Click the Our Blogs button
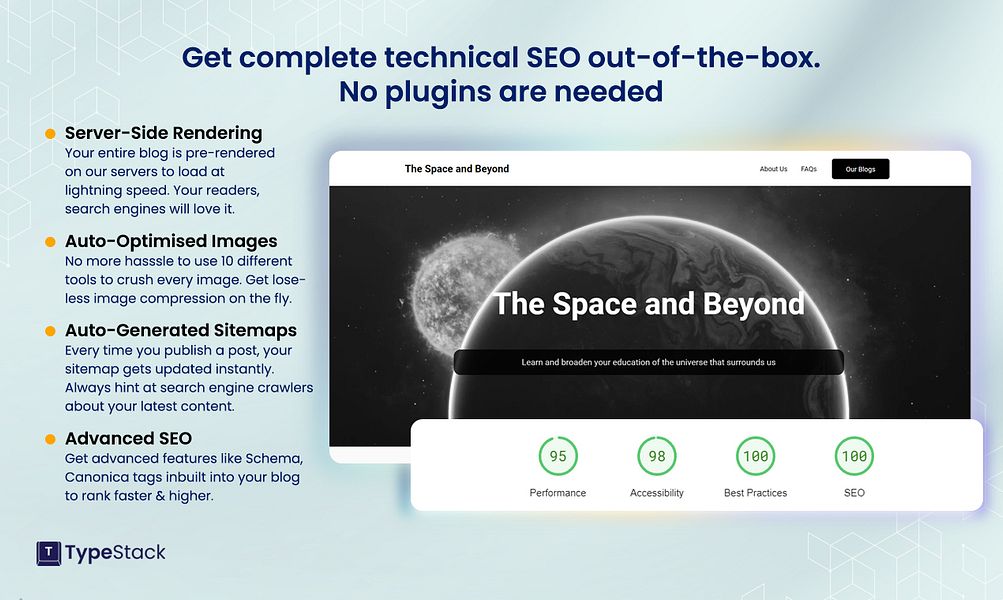1003x600 pixels. point(860,169)
